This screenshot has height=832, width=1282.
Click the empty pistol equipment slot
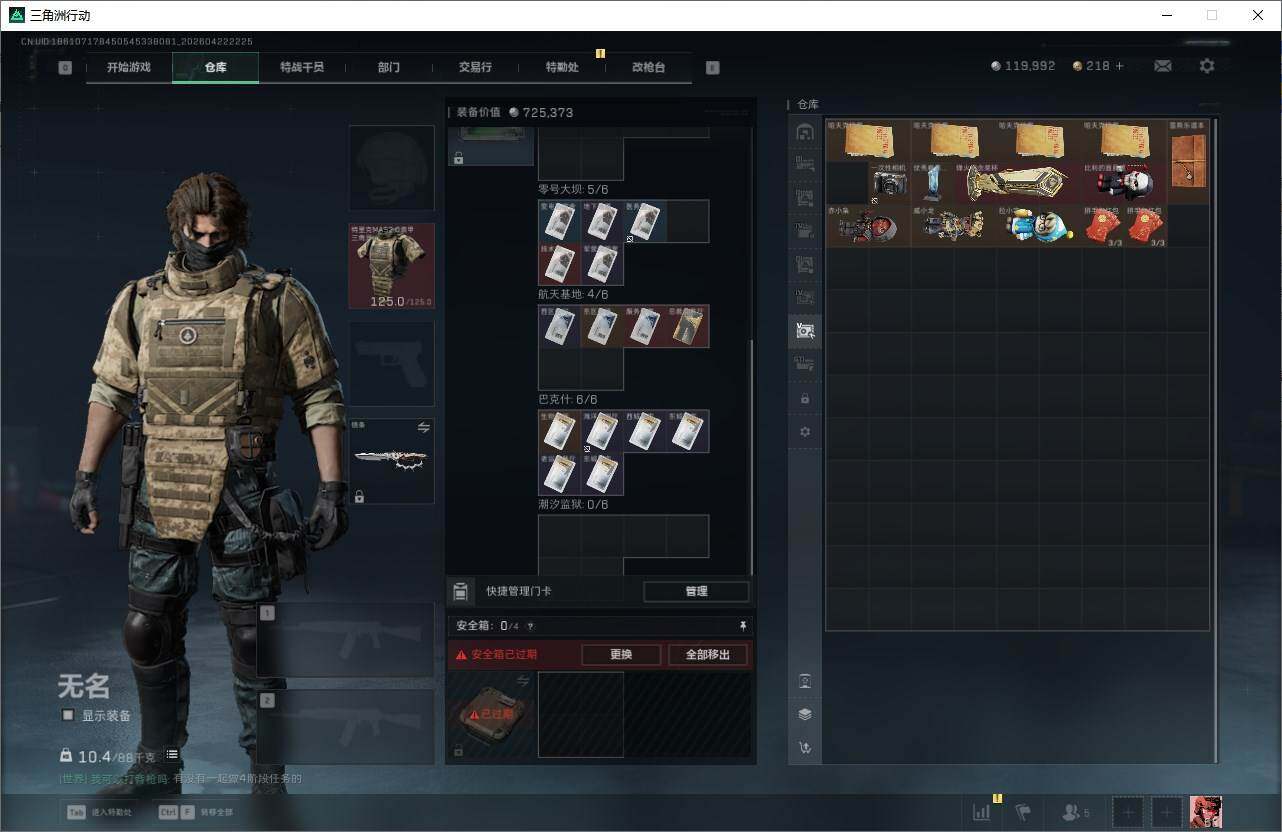click(391, 363)
